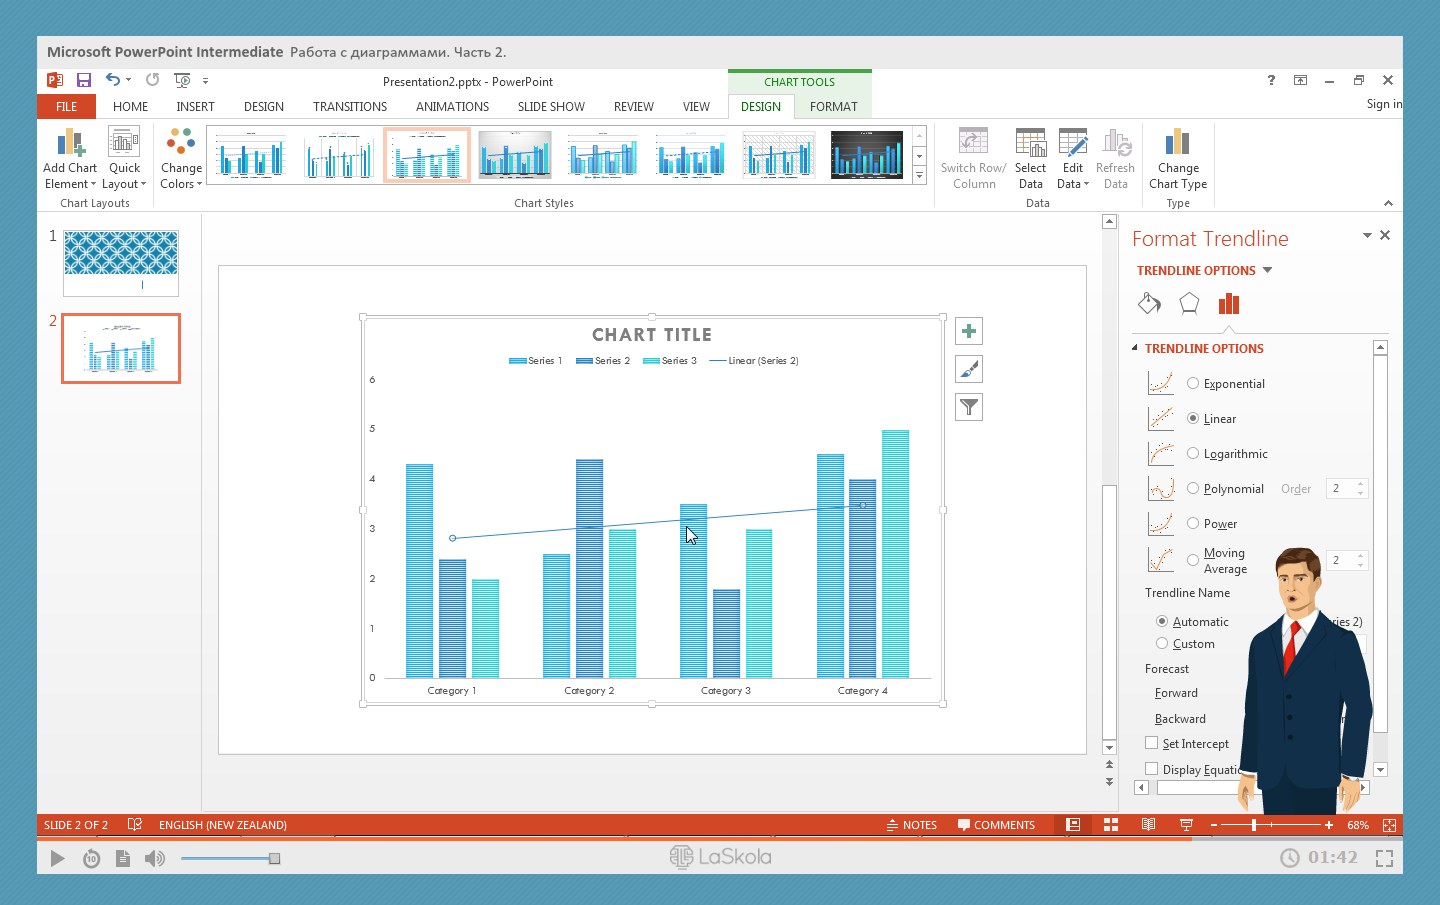The width and height of the screenshot is (1440, 905).
Task: Click the zoom slider in status bar
Action: [1254, 825]
